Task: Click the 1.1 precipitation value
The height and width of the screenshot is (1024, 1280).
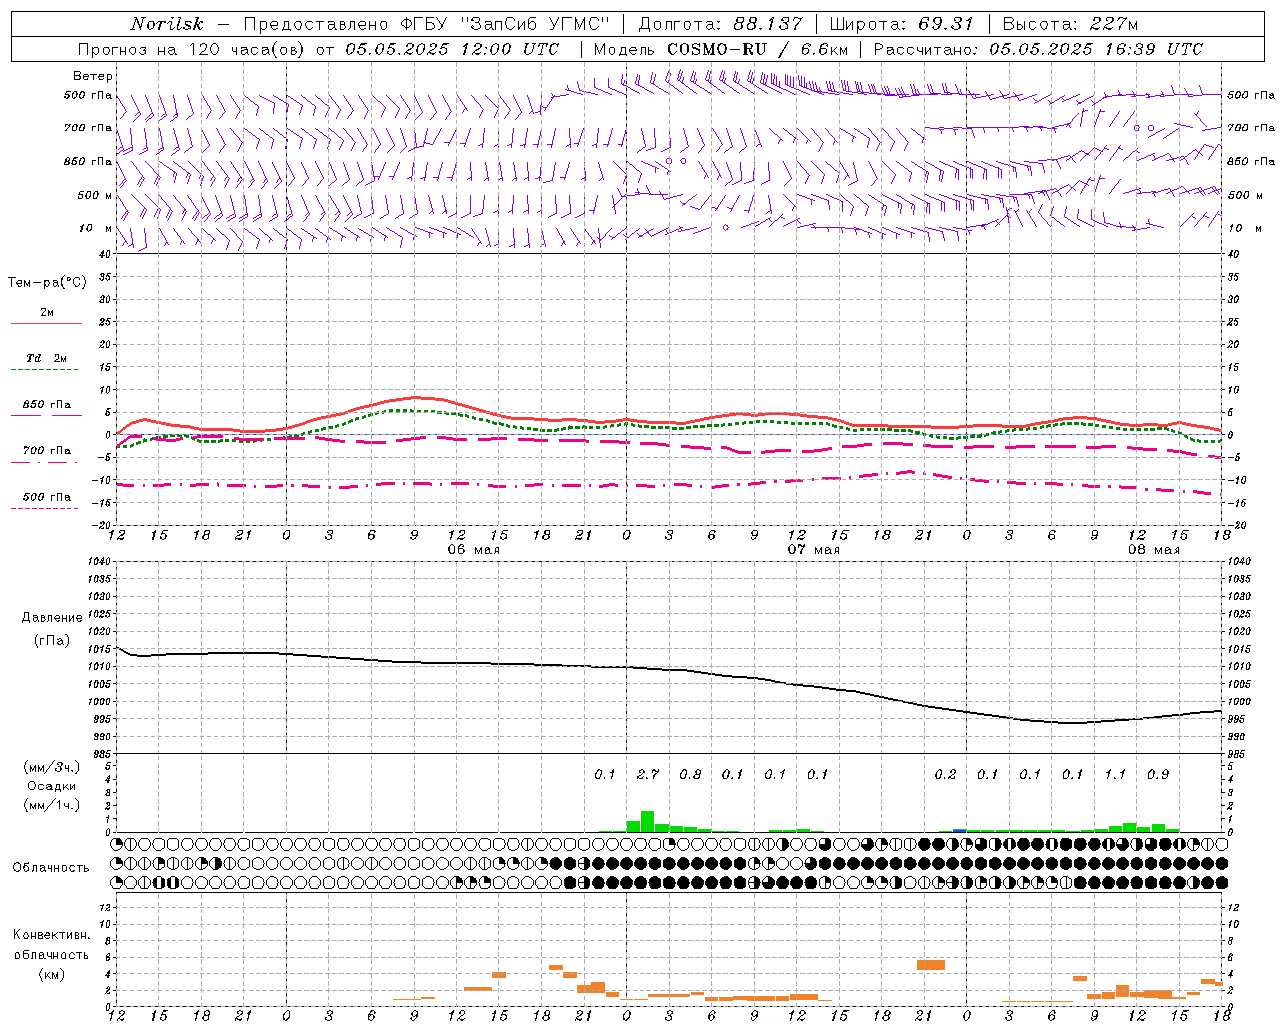Action: (1115, 774)
